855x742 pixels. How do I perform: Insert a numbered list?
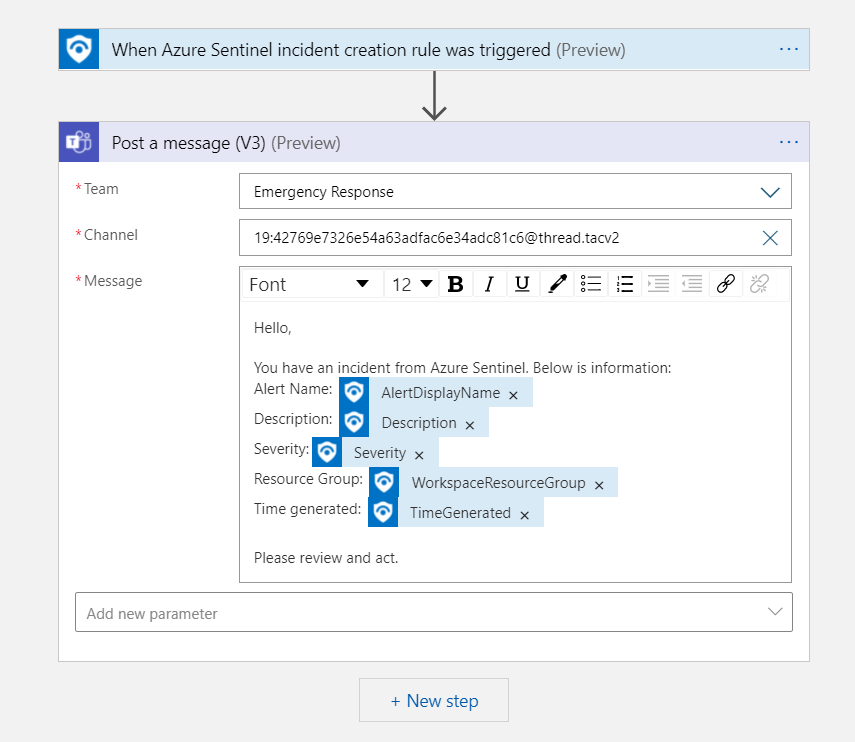click(625, 285)
